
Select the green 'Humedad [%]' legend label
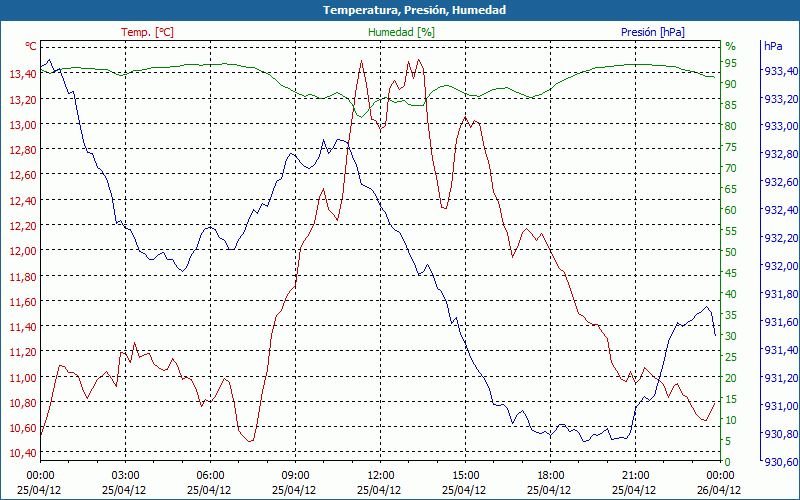pyautogui.click(x=401, y=32)
